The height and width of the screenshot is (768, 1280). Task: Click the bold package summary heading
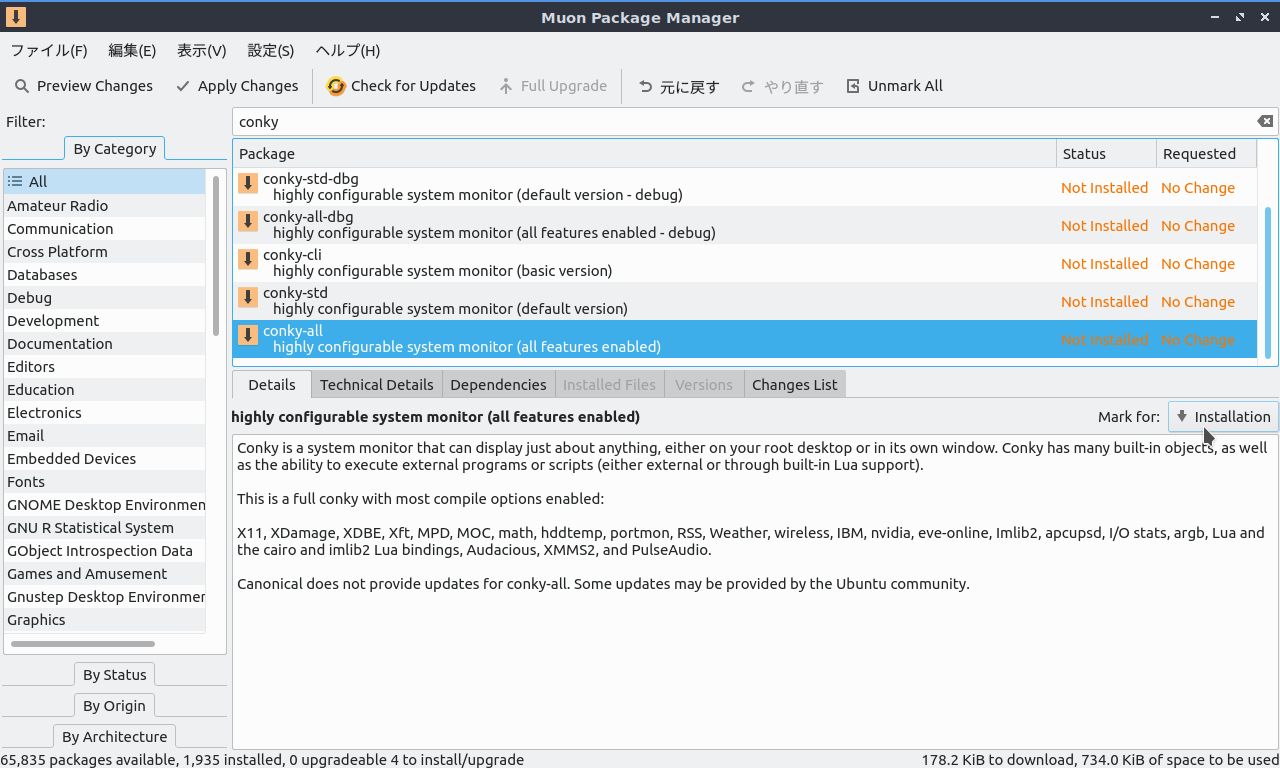435,416
